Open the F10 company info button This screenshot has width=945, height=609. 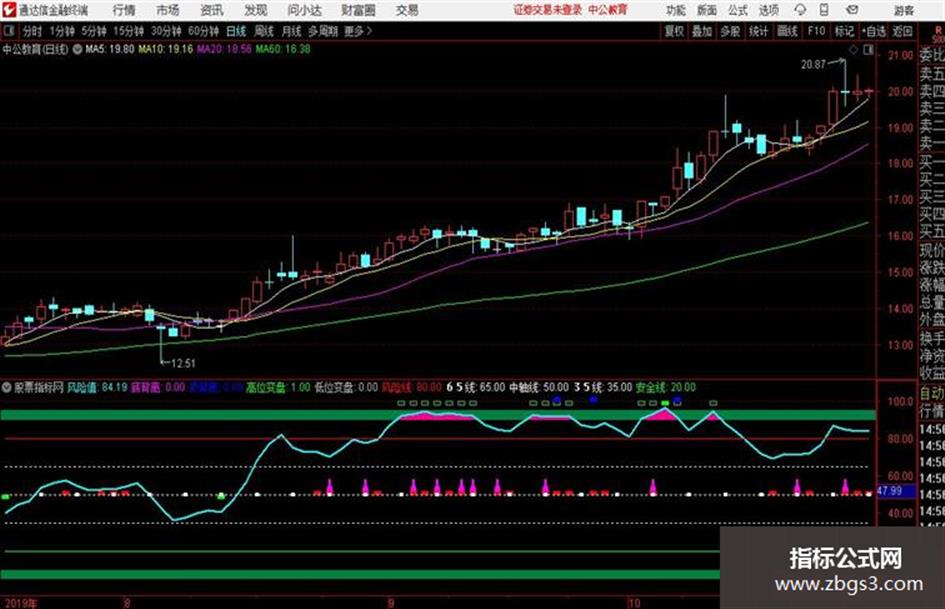(816, 31)
